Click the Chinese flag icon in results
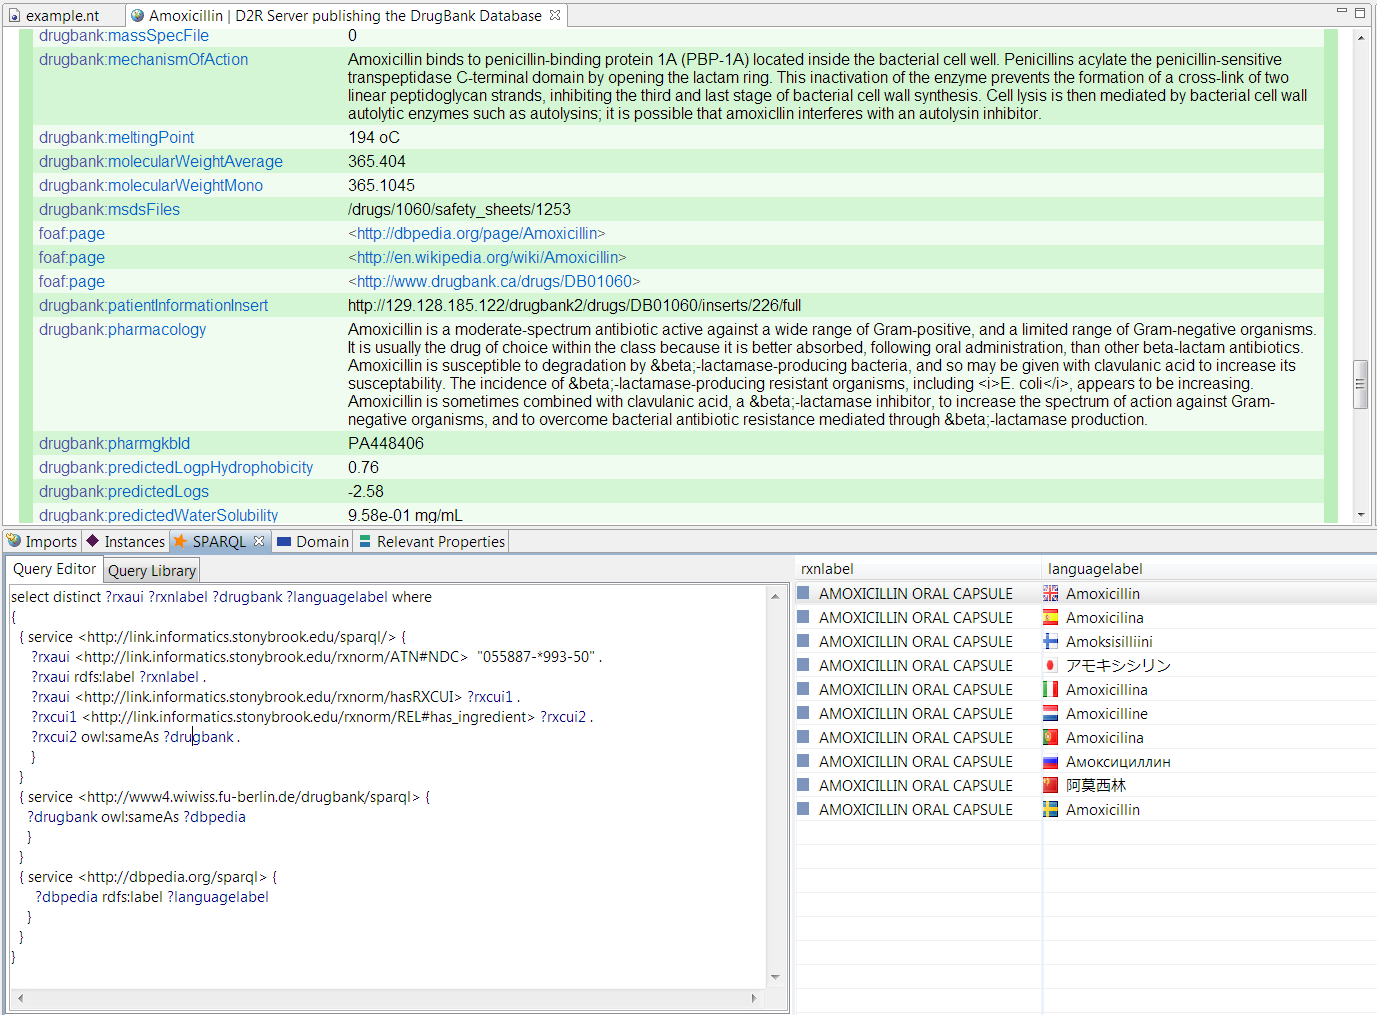 1050,786
